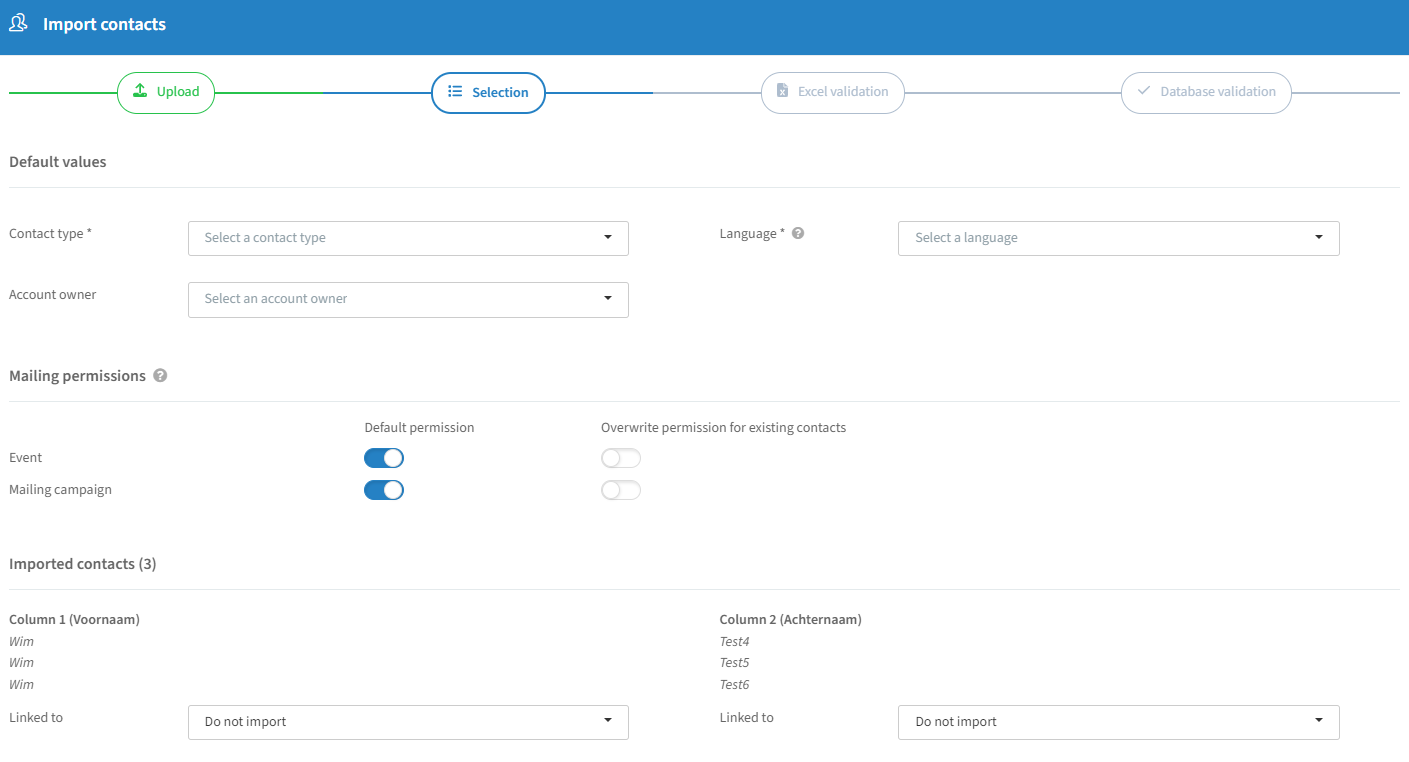The width and height of the screenshot is (1409, 762).
Task: Click the contacts icon in the header
Action: (x=18, y=23)
